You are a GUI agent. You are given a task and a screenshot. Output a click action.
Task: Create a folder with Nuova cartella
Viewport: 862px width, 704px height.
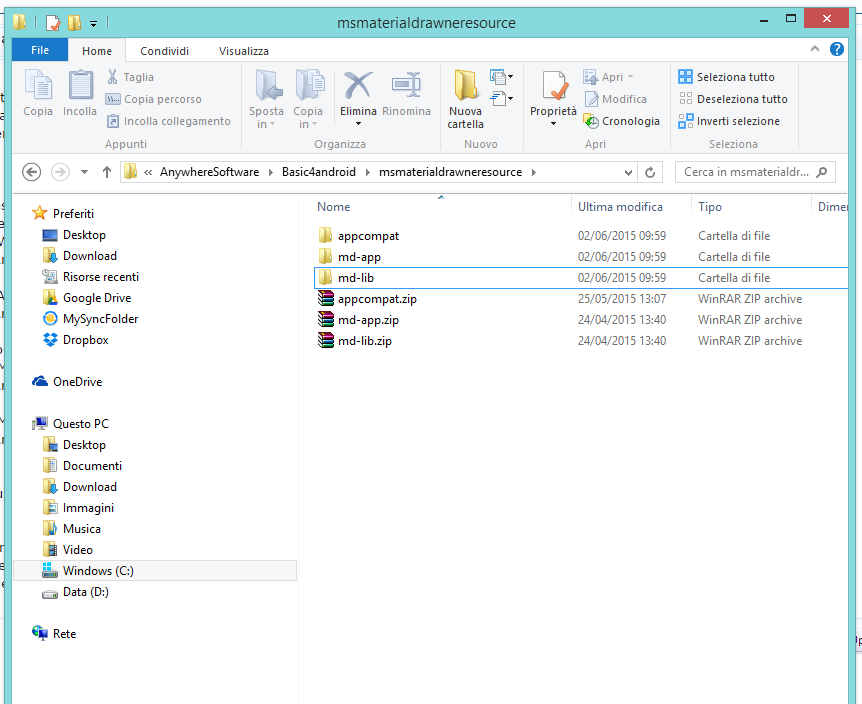click(466, 99)
